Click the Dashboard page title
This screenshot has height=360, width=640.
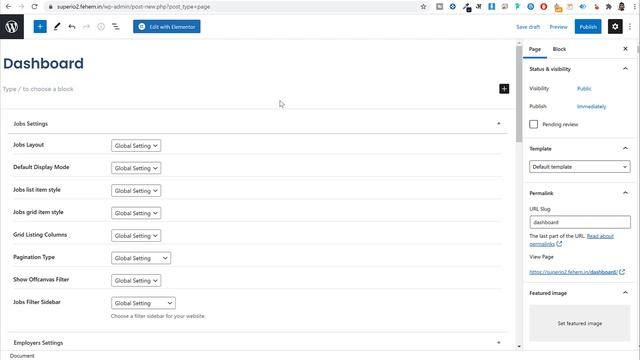(43, 63)
